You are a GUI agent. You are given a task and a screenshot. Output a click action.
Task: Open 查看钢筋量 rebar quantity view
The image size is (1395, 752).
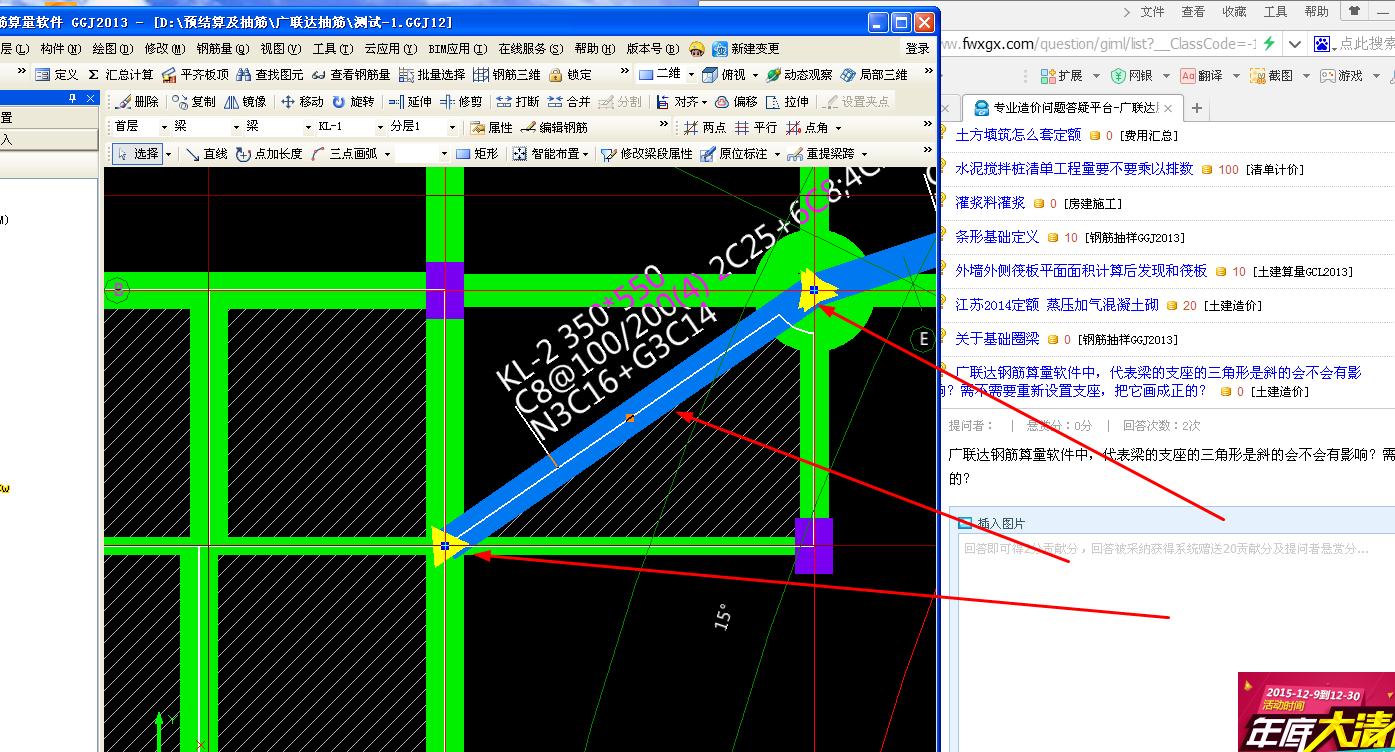pos(351,75)
